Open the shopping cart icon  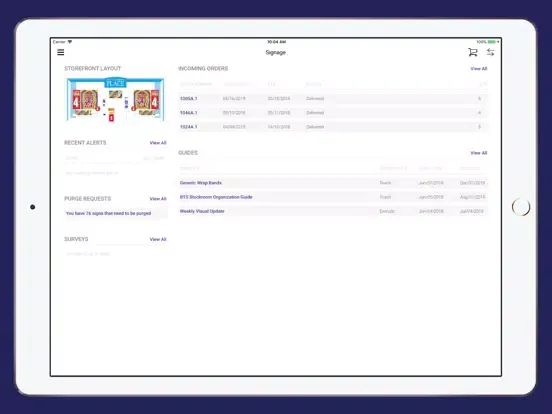(472, 52)
